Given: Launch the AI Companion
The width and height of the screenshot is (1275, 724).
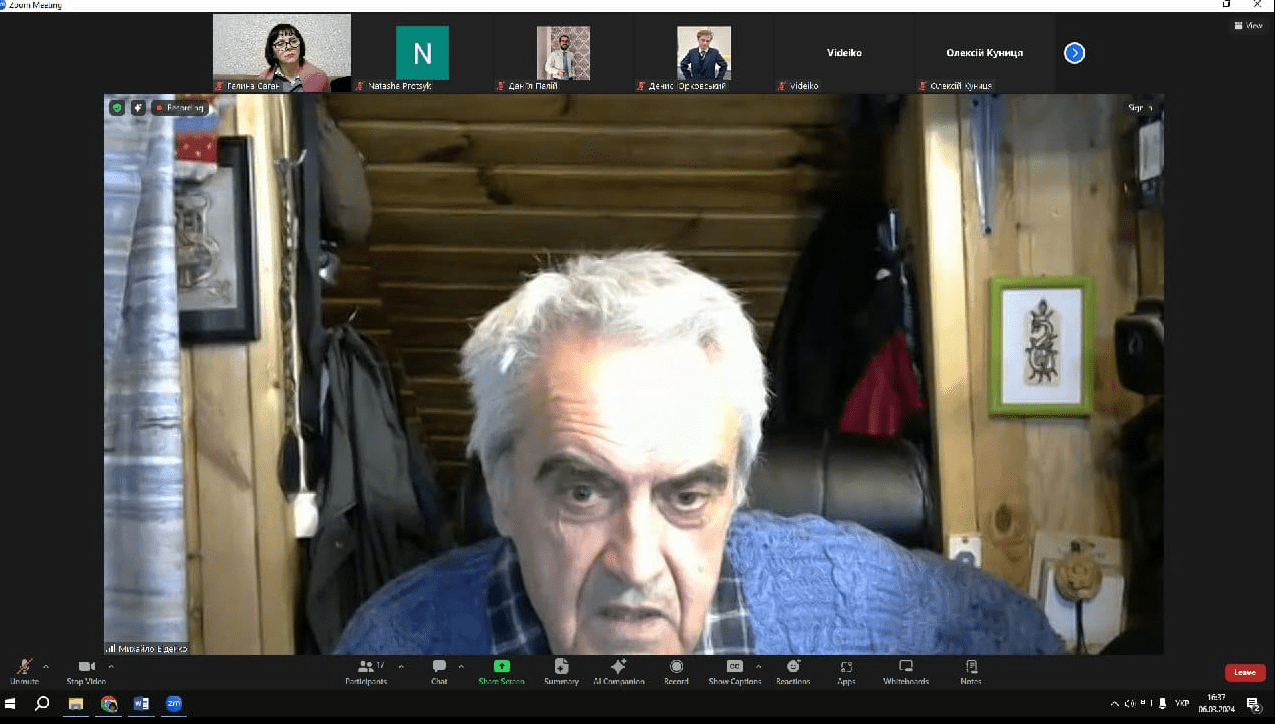Looking at the screenshot, I should pos(617,668).
